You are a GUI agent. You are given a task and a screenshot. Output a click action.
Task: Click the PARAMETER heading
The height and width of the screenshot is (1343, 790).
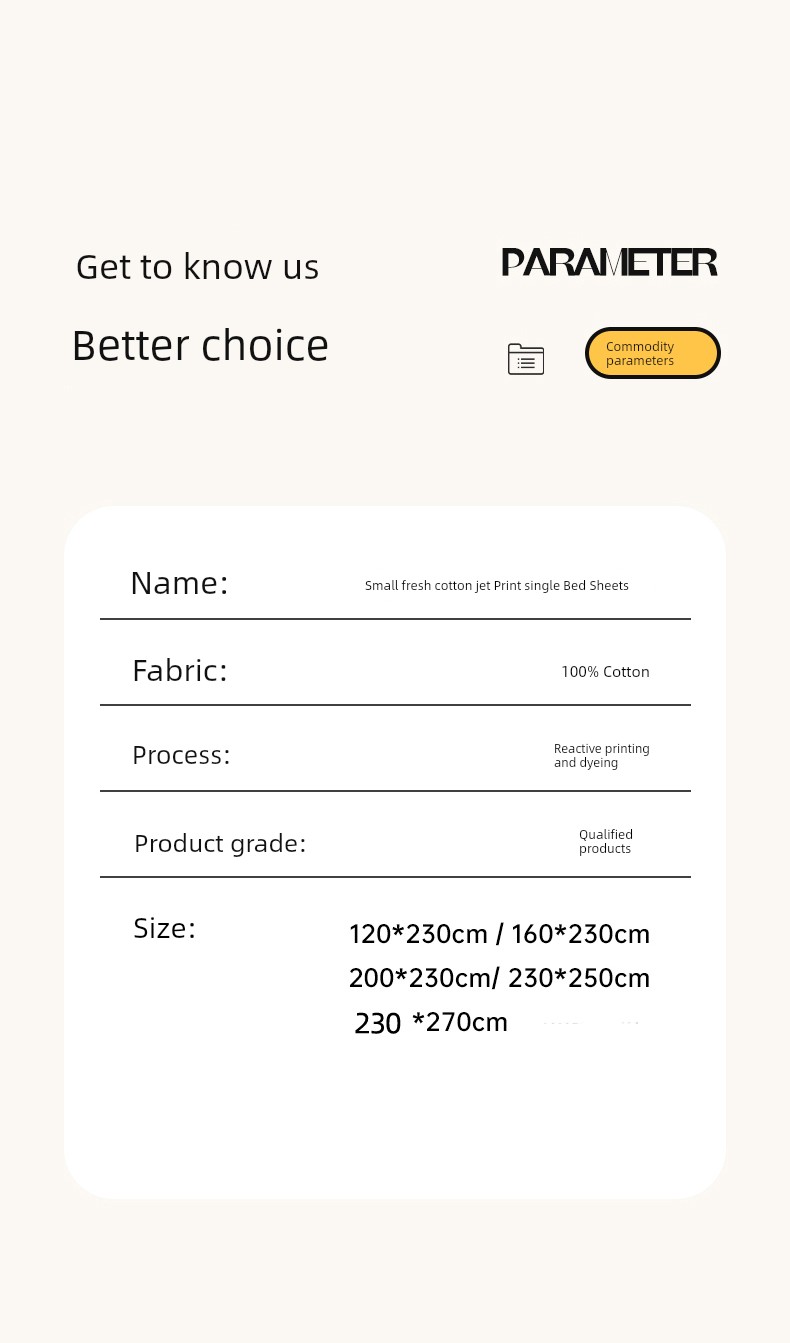[x=609, y=263]
